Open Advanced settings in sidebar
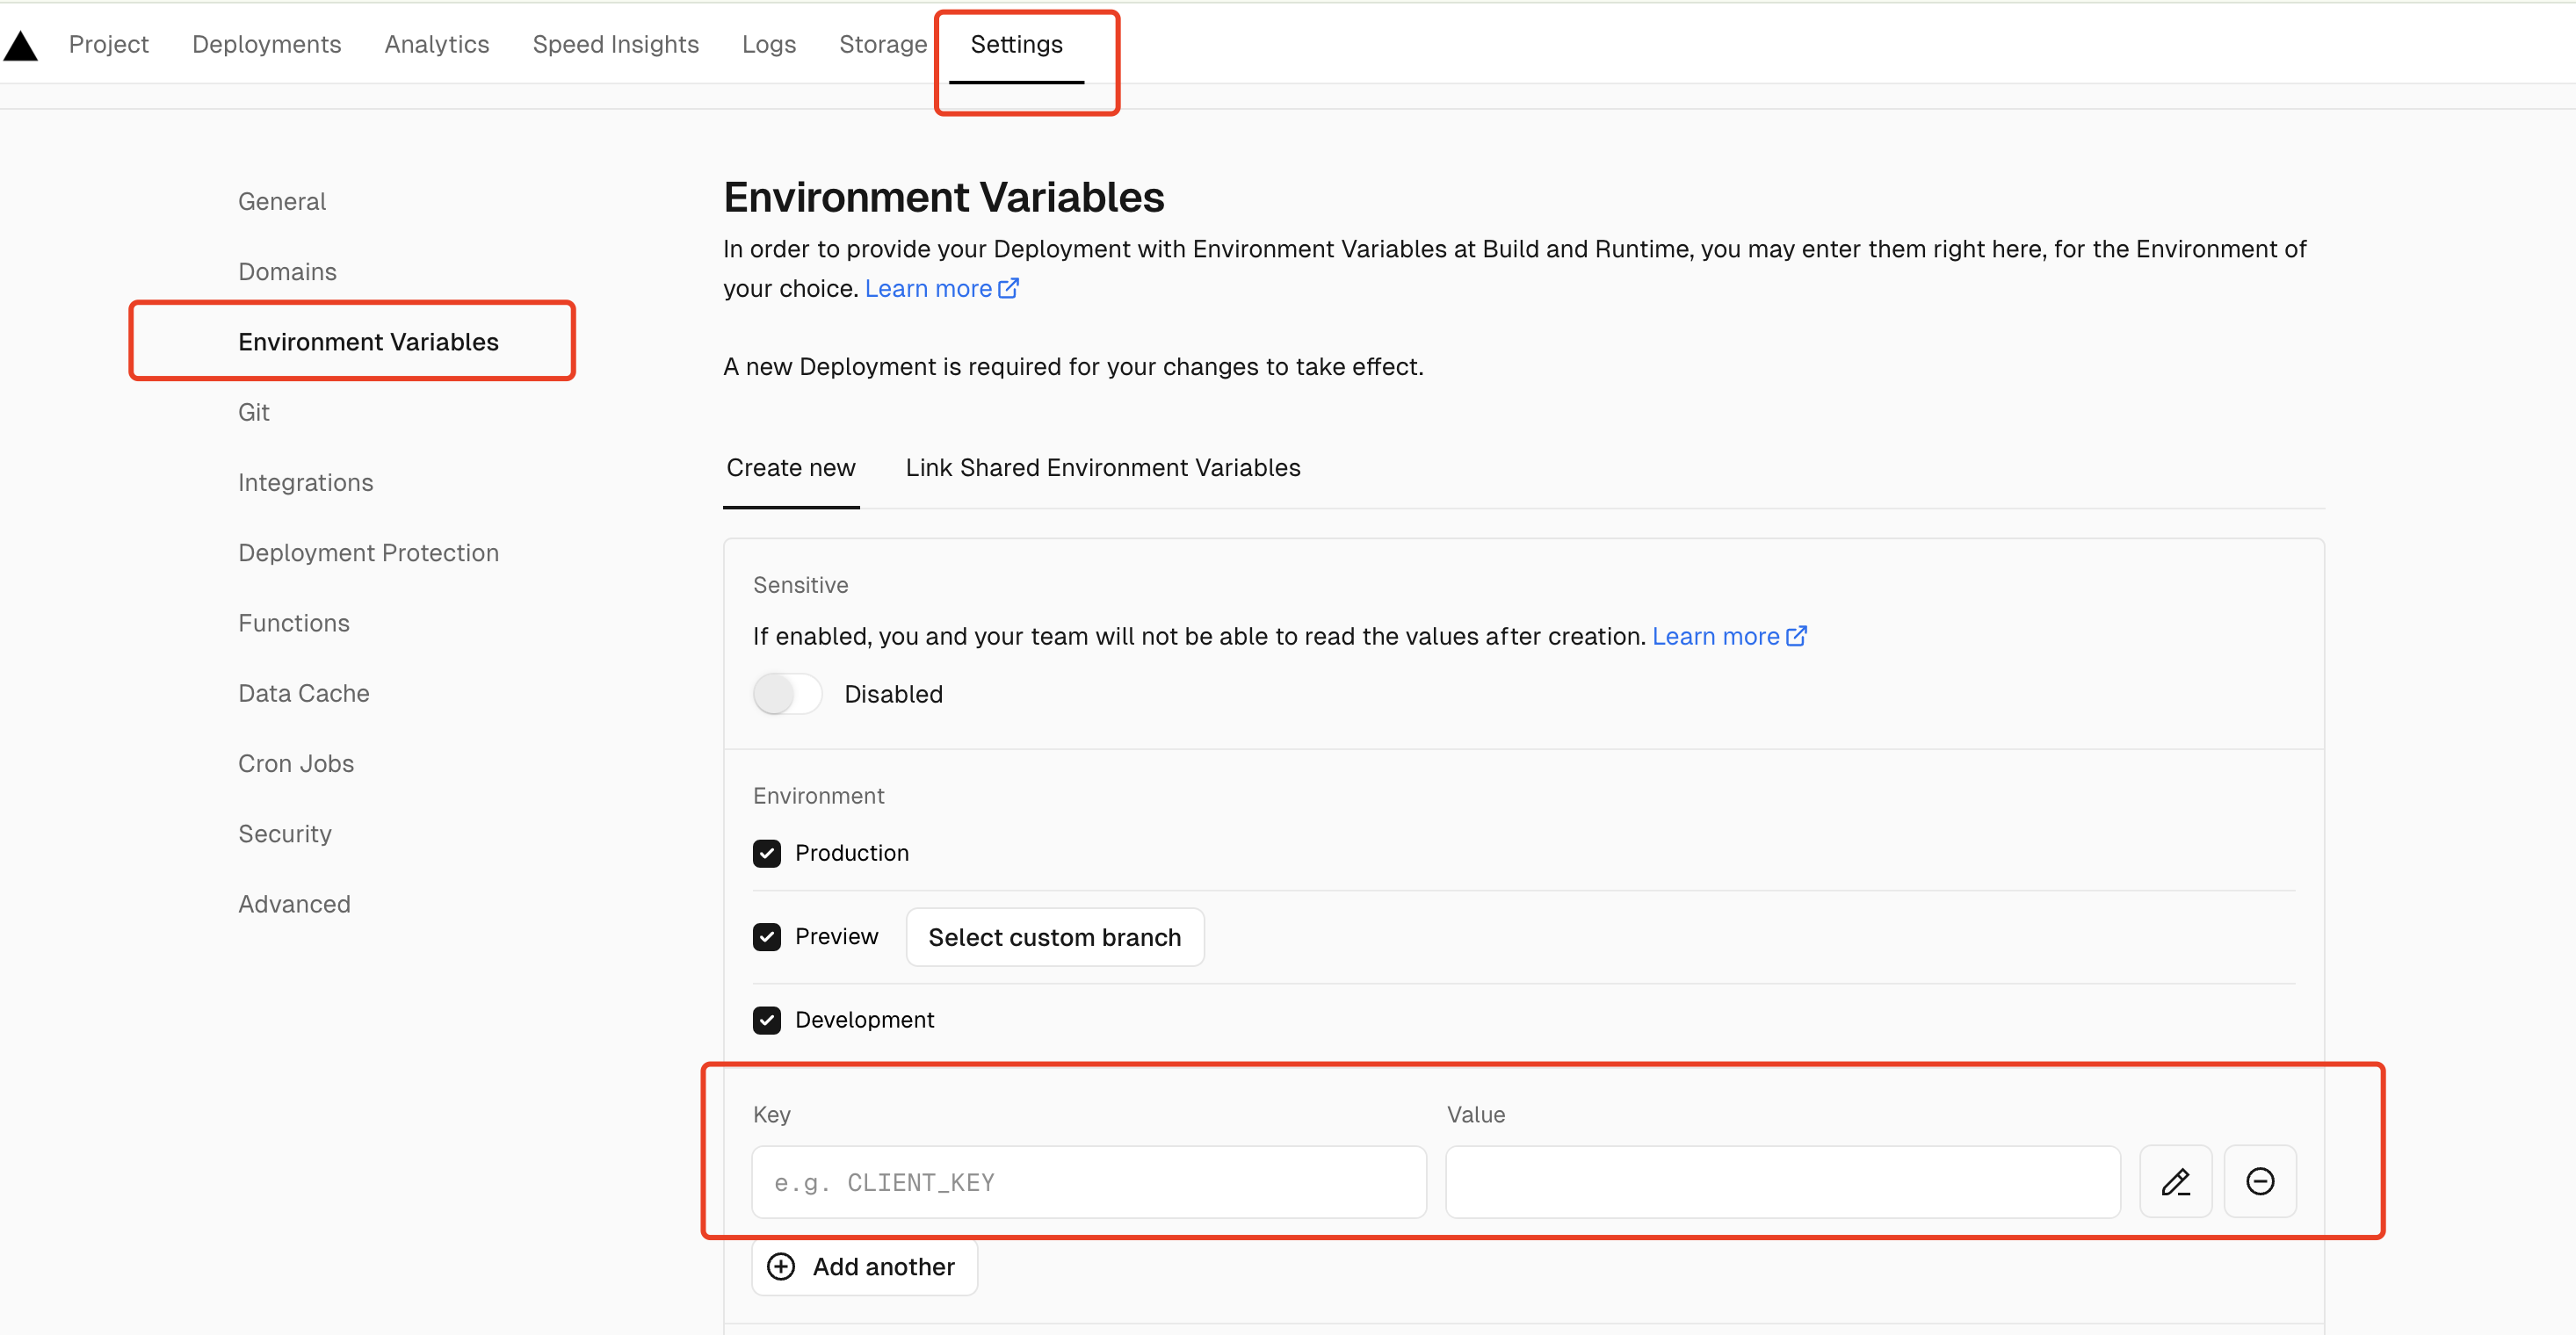Image resolution: width=2576 pixels, height=1335 pixels. [x=294, y=904]
